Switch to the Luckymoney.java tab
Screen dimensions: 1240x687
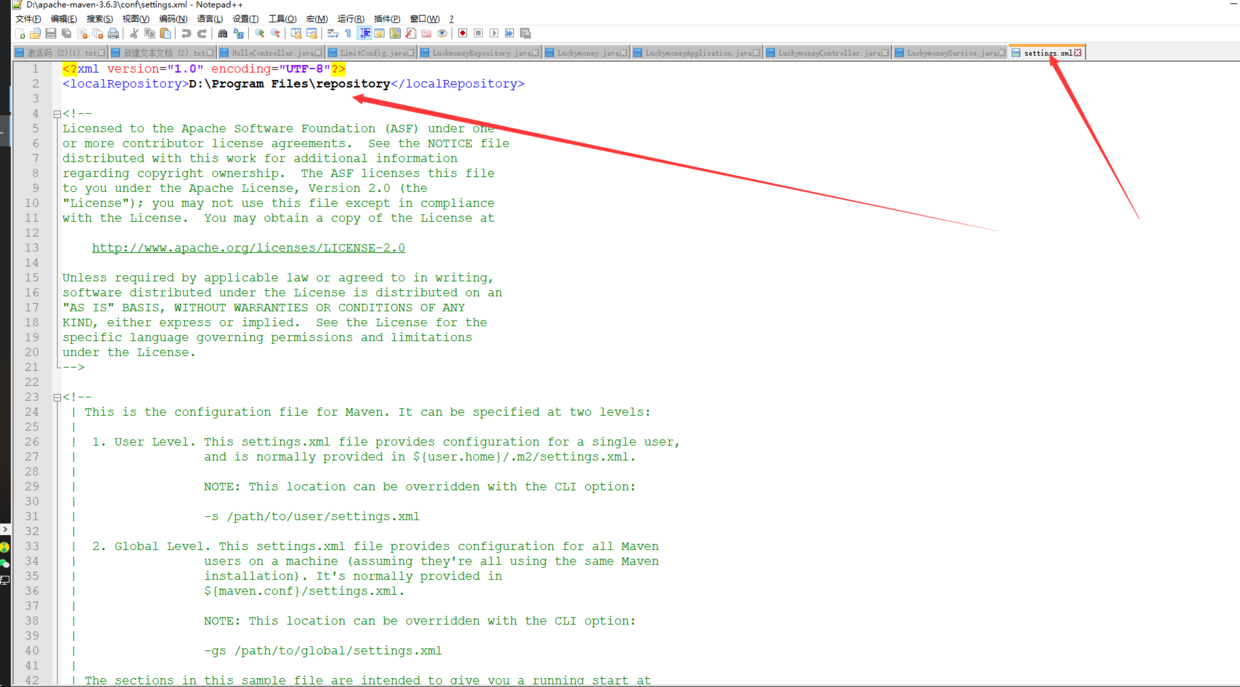click(x=586, y=52)
